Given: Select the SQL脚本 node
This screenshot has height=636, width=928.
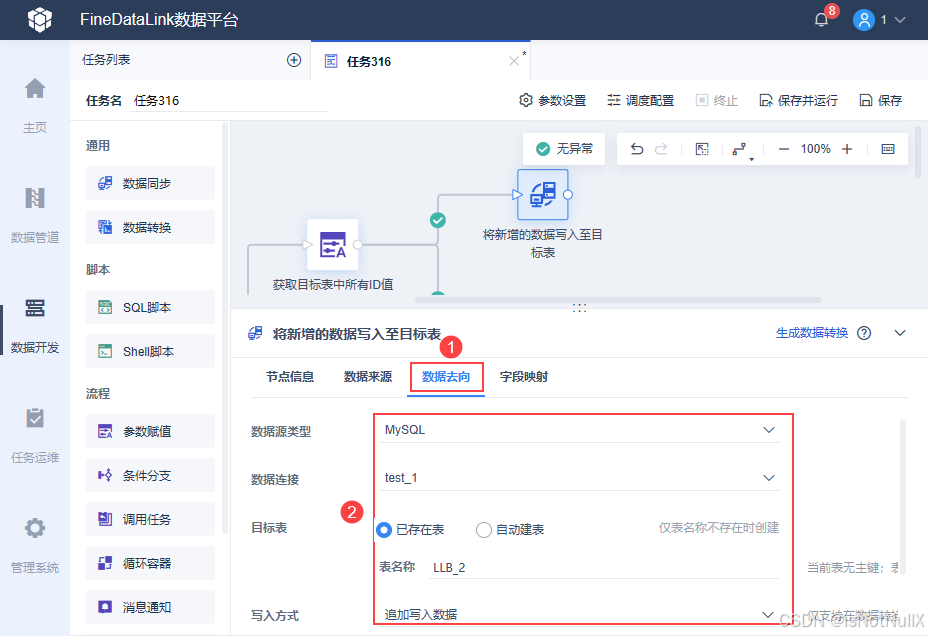Looking at the screenshot, I should pyautogui.click(x=150, y=307).
